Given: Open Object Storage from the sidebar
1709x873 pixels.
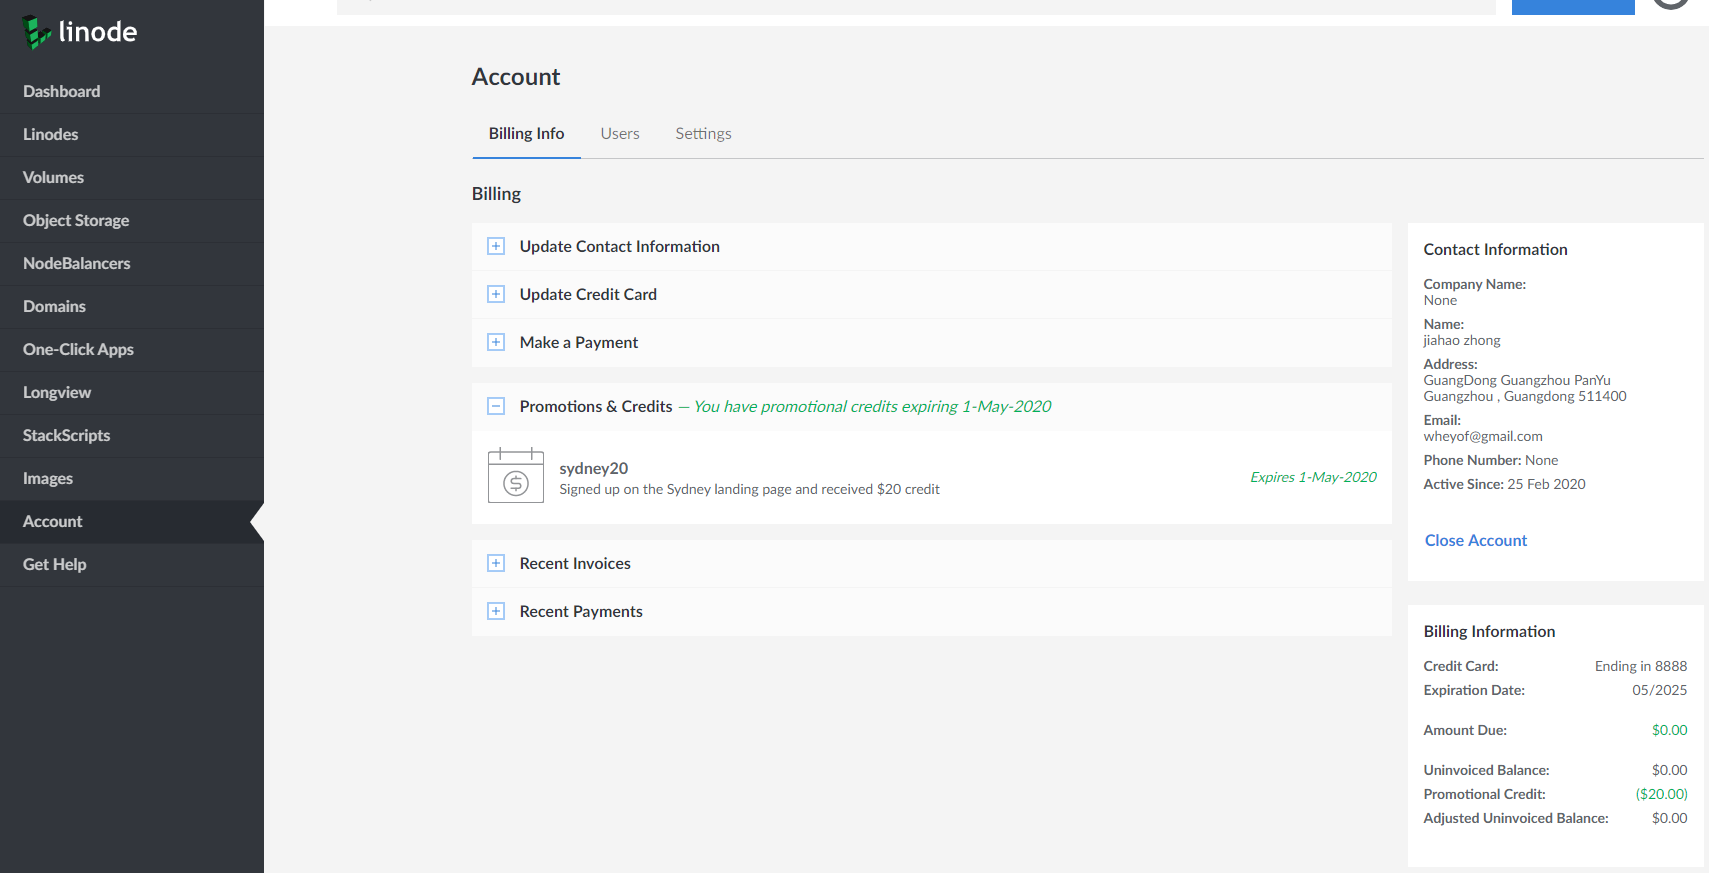Looking at the screenshot, I should pos(76,220).
